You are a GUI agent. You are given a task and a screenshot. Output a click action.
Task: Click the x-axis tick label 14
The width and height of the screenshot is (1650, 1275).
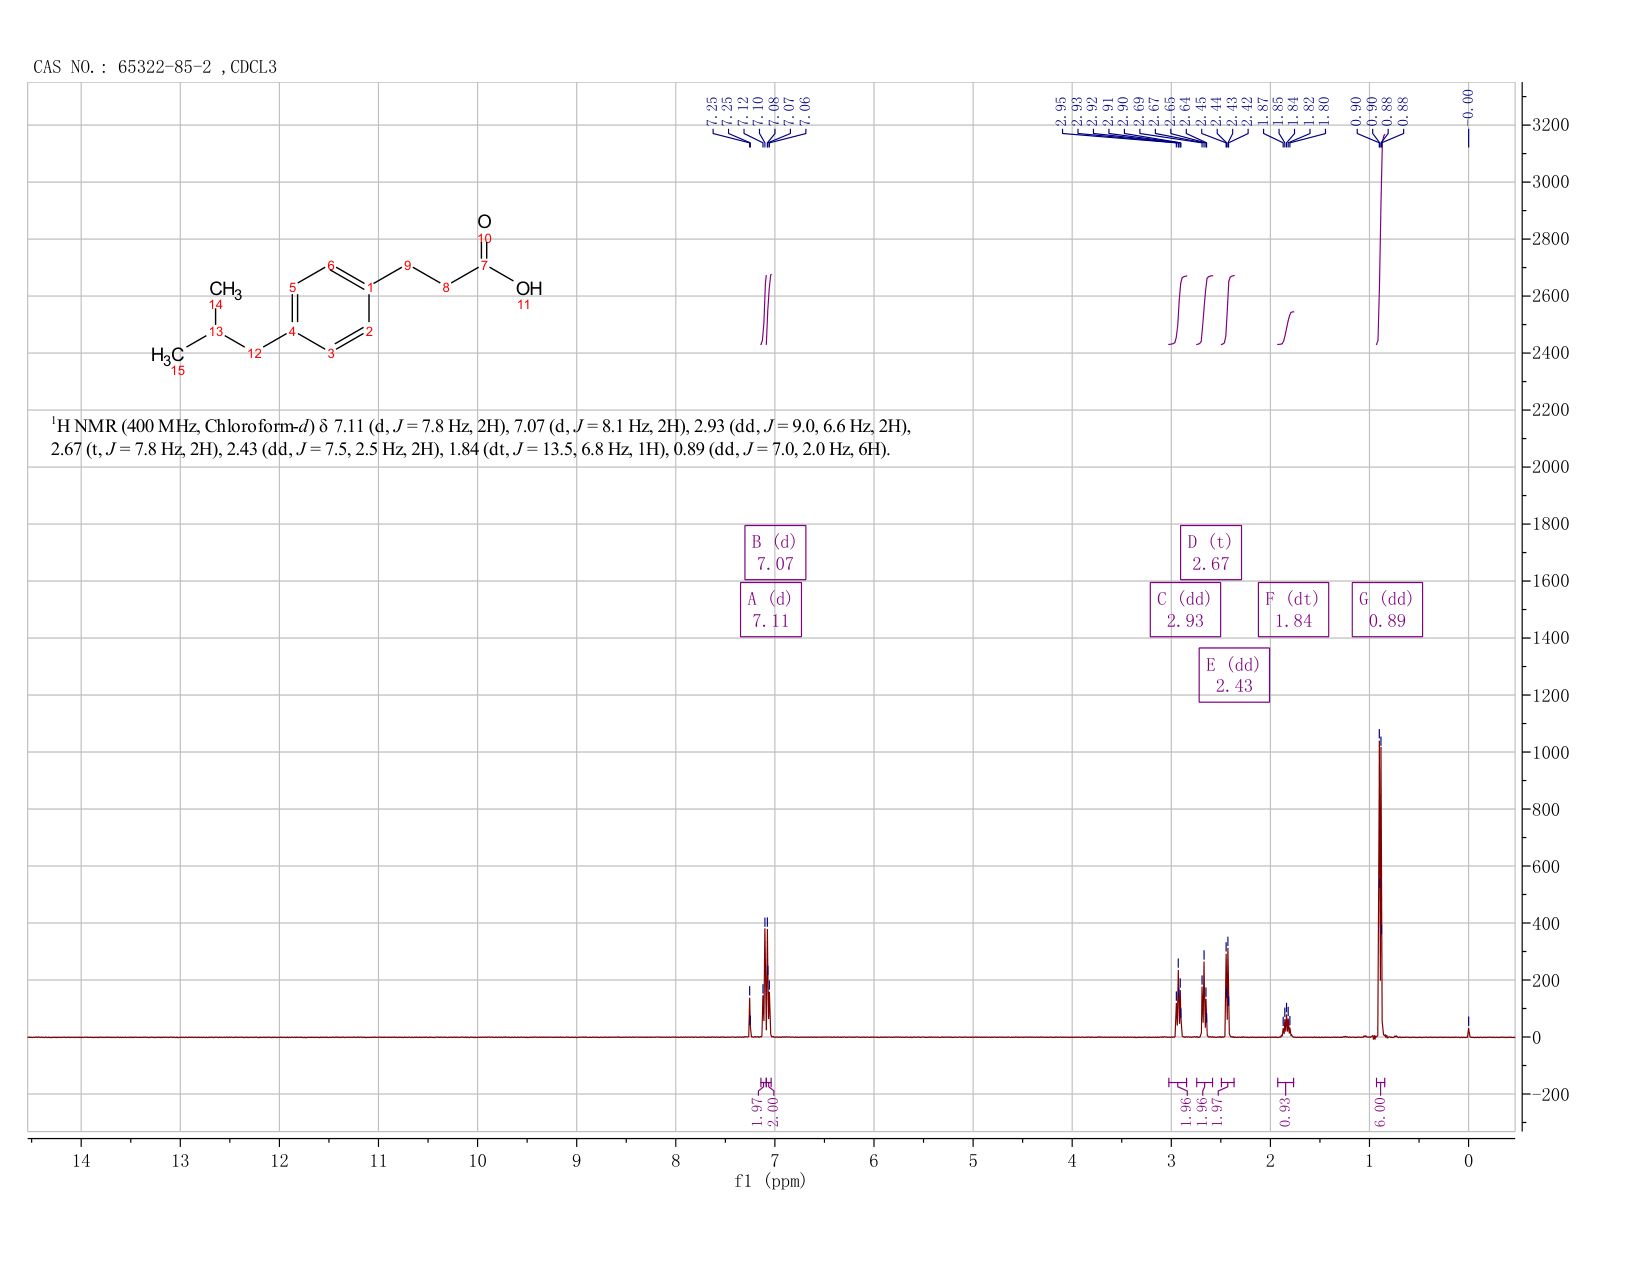[x=81, y=1160]
